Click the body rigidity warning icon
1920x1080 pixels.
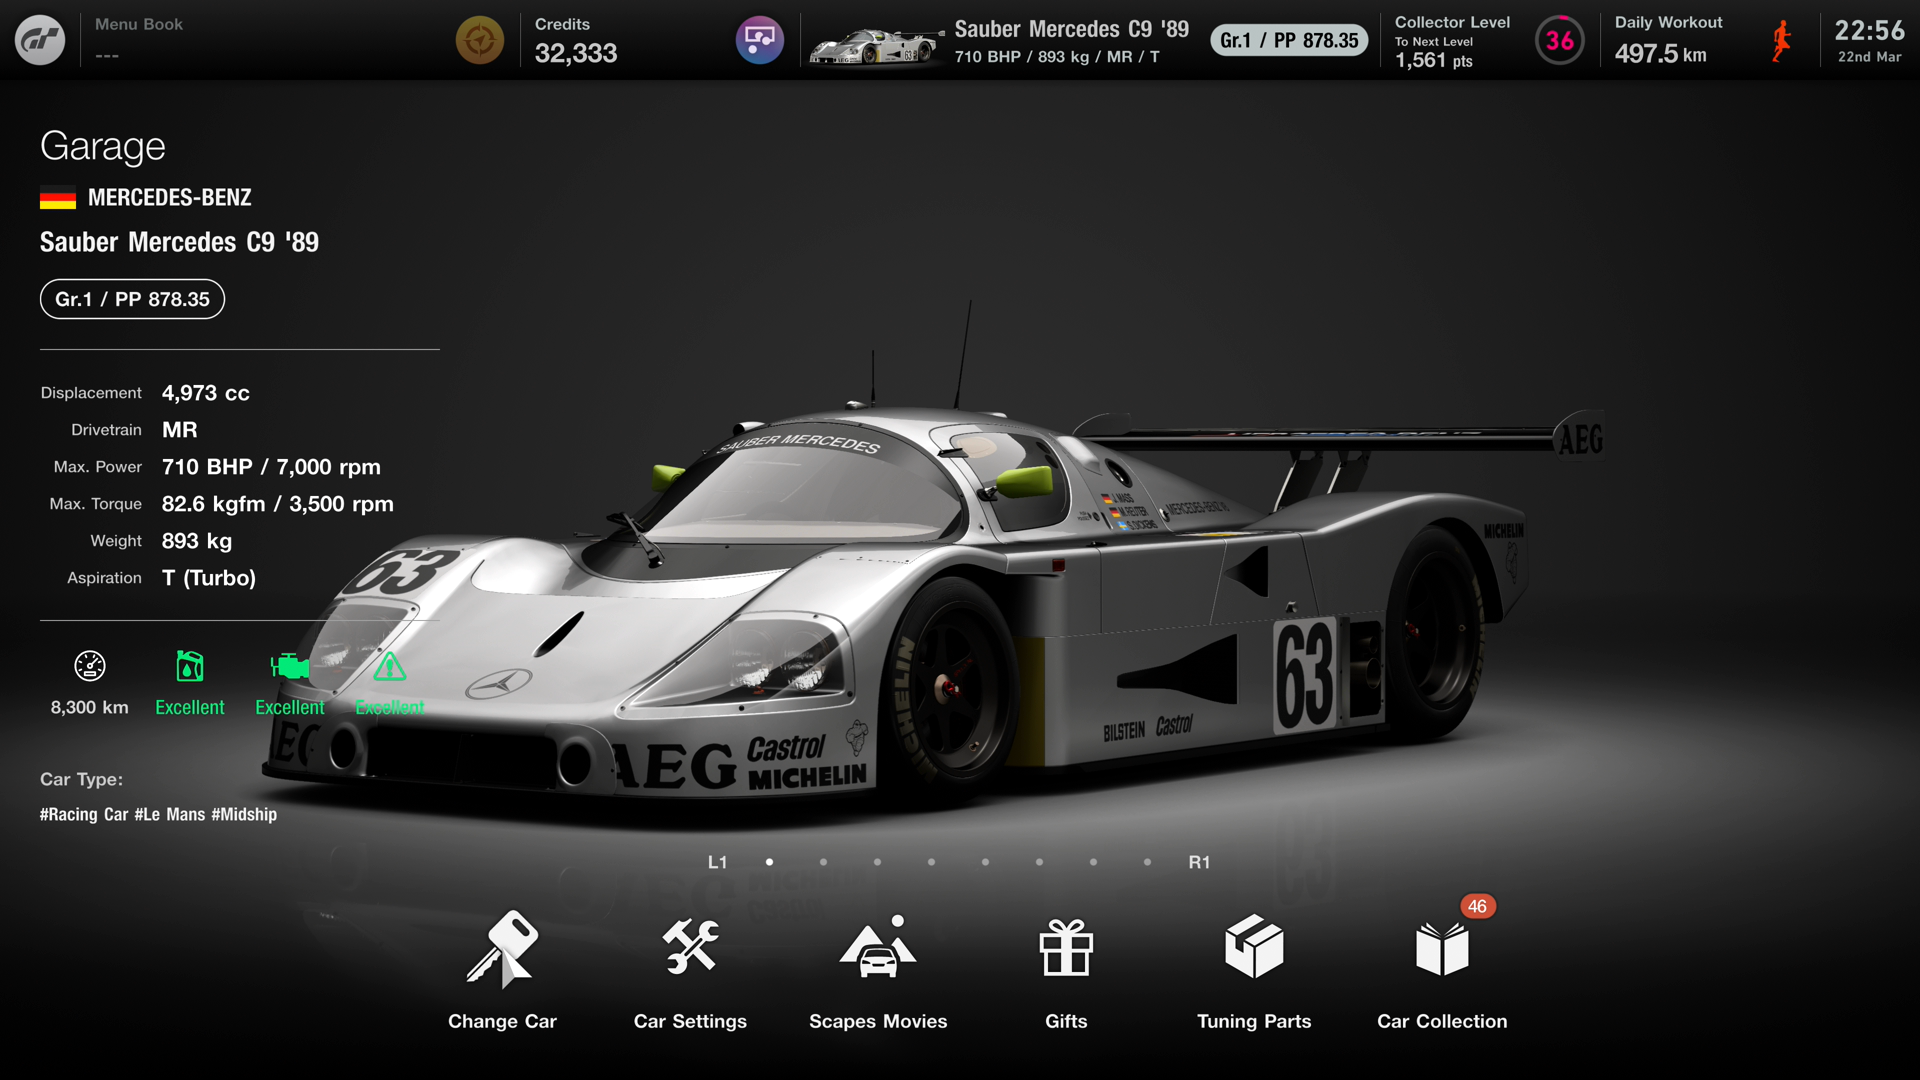coord(389,666)
